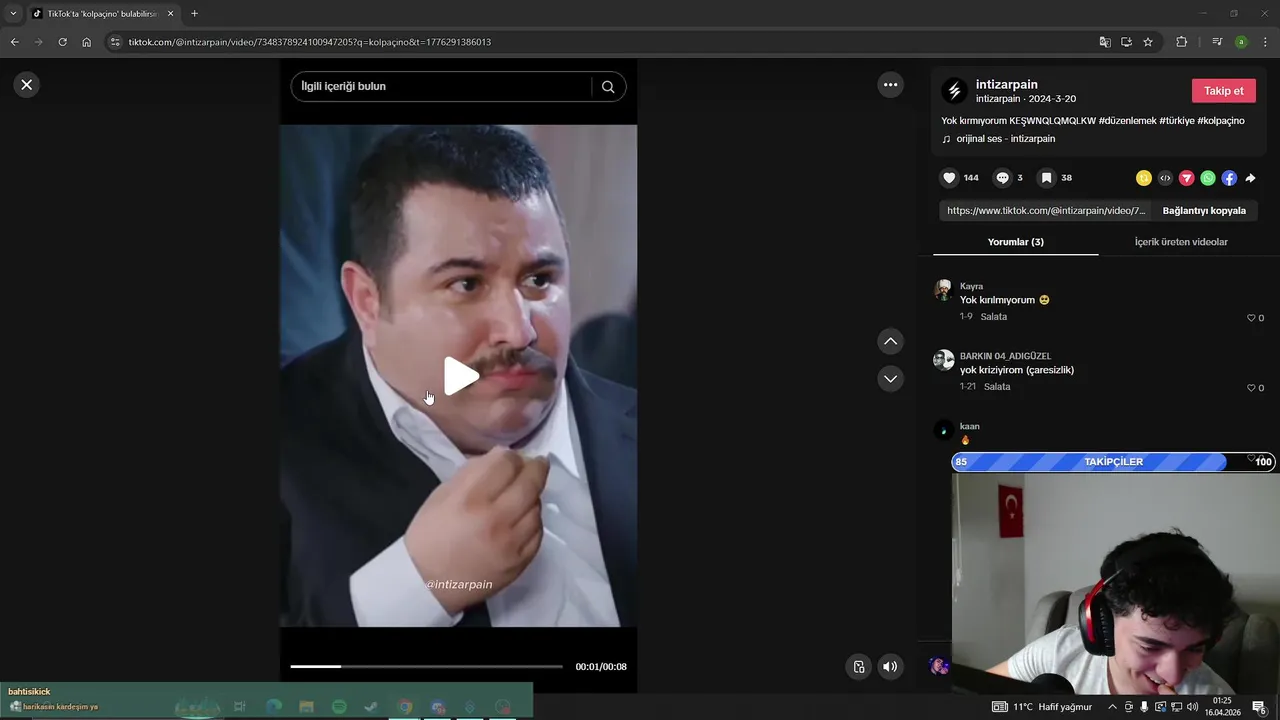Open the intizarpain username link
1280x720 pixels.
[x=1006, y=85]
